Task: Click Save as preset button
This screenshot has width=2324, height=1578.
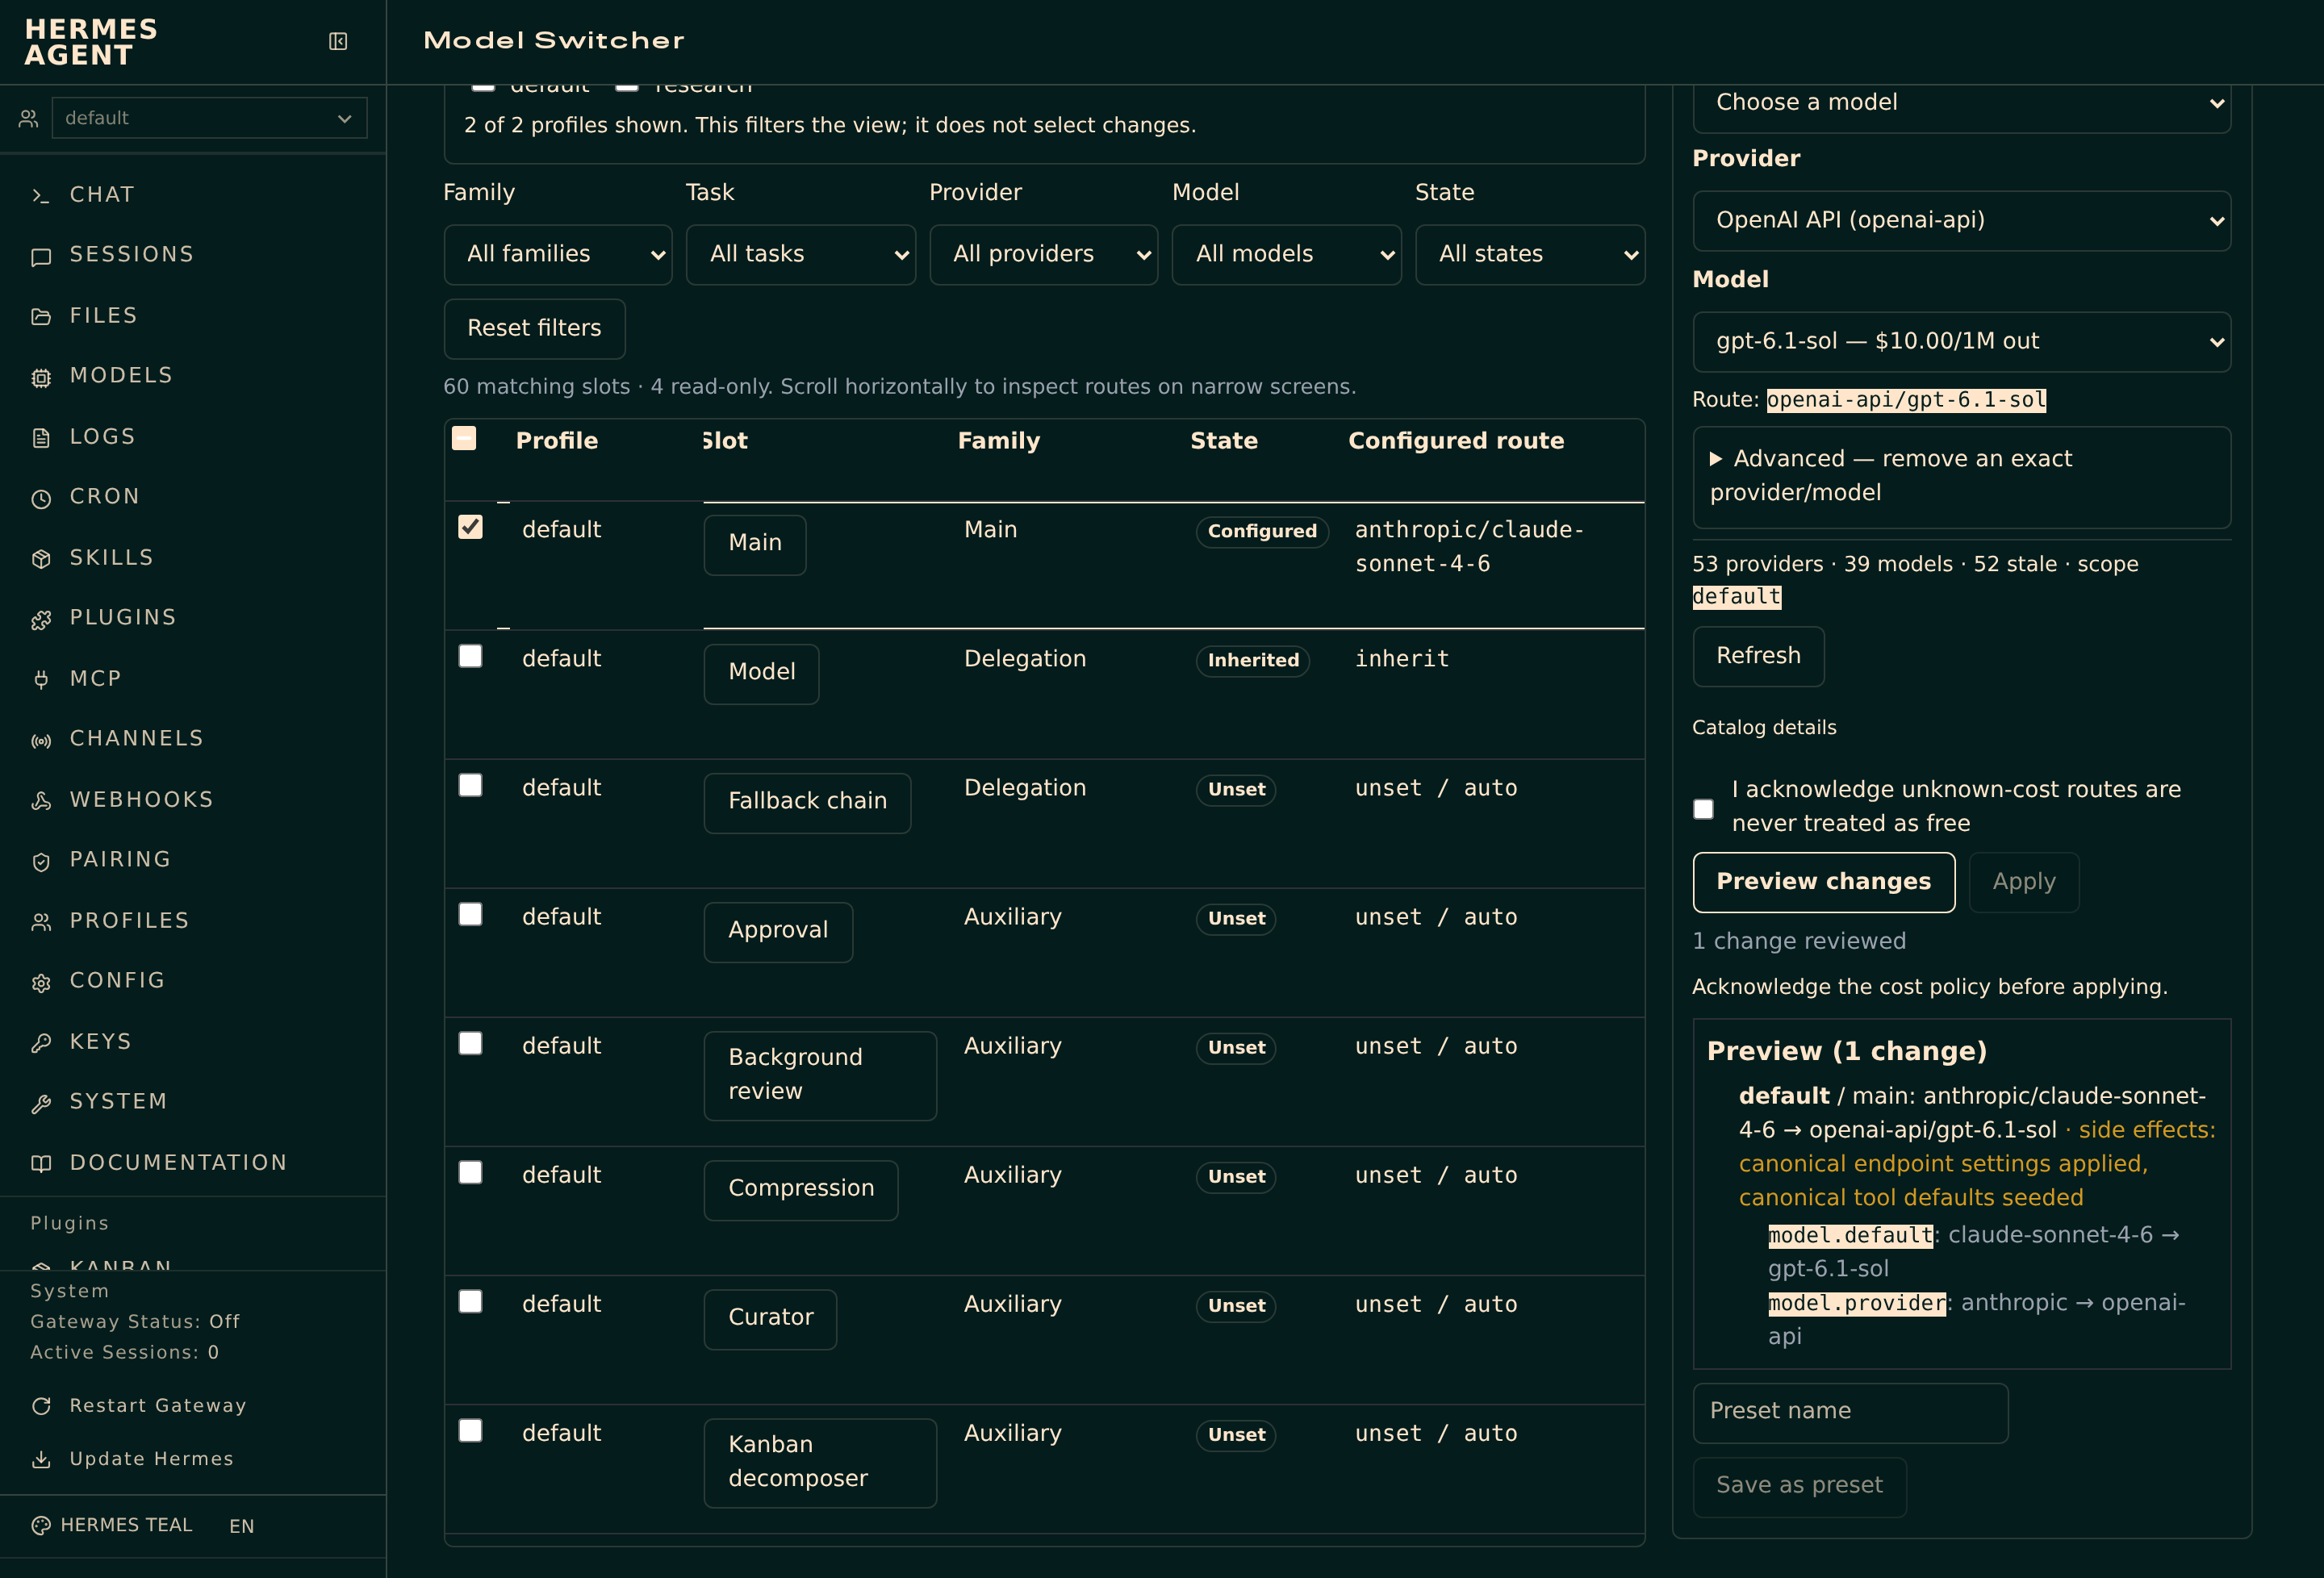Action: click(x=1799, y=1487)
